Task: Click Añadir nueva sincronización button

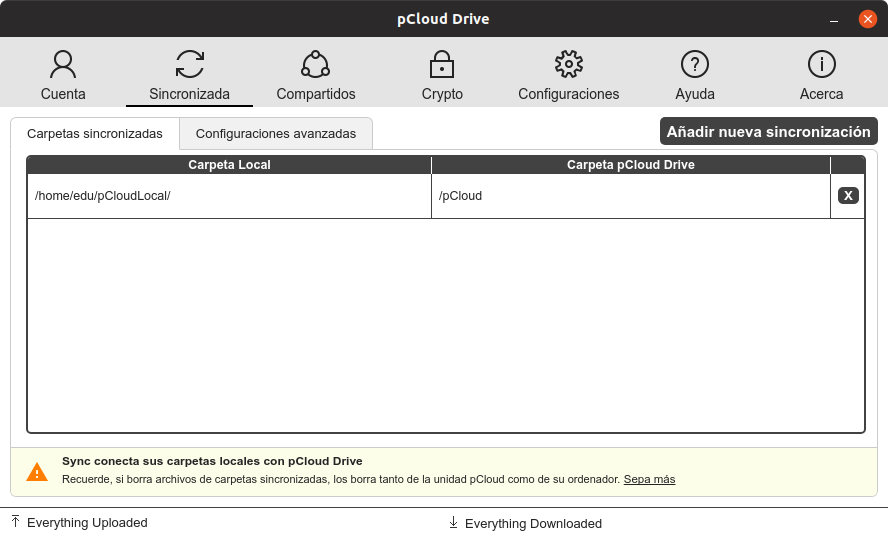Action: tap(769, 131)
